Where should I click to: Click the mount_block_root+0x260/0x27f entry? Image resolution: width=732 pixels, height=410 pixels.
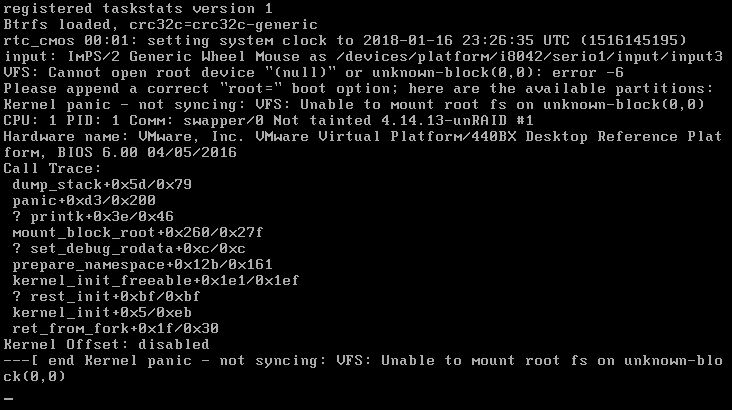tap(138, 232)
